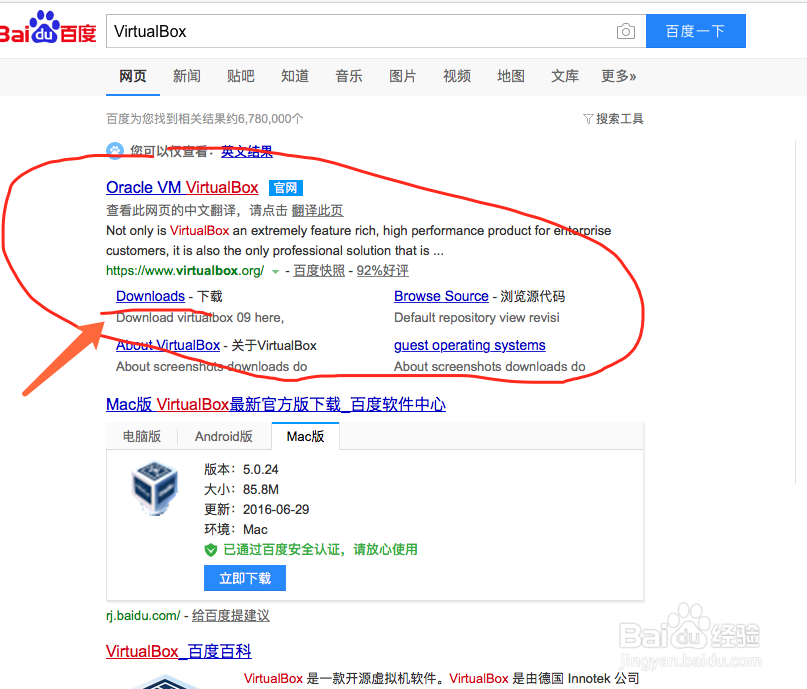Open the About VirtualBox sublink
Image resolution: width=807 pixels, height=689 pixels.
[168, 345]
